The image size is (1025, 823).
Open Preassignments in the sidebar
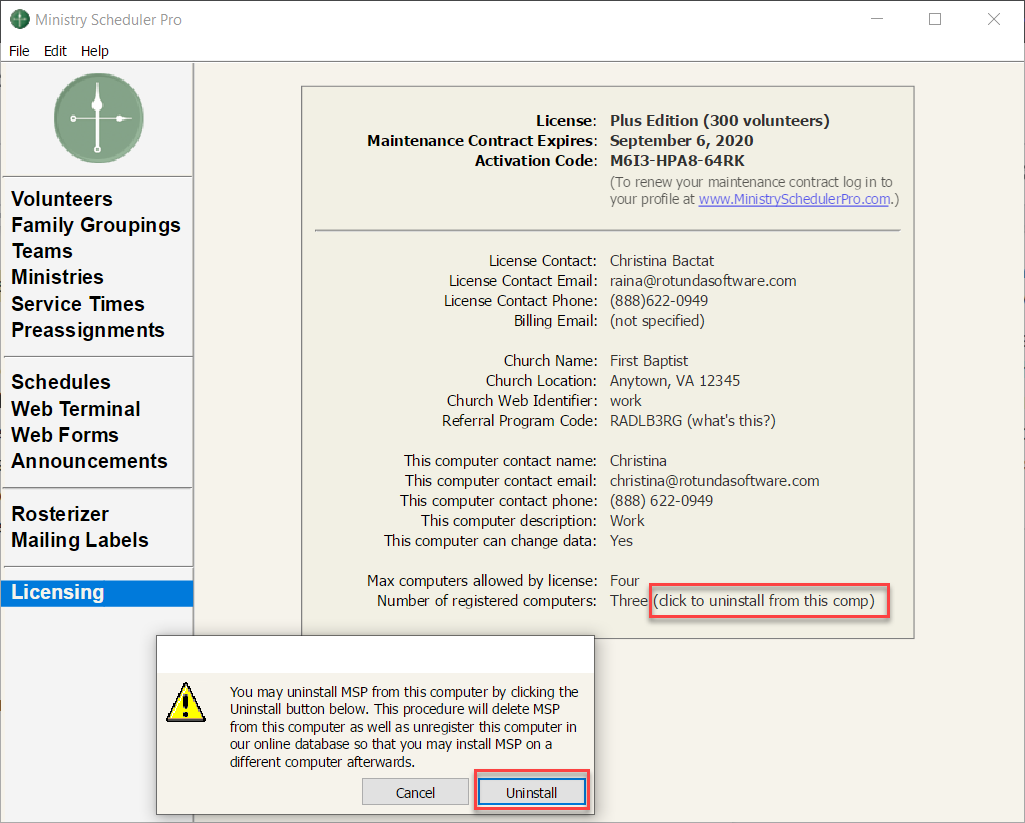pyautogui.click(x=88, y=330)
